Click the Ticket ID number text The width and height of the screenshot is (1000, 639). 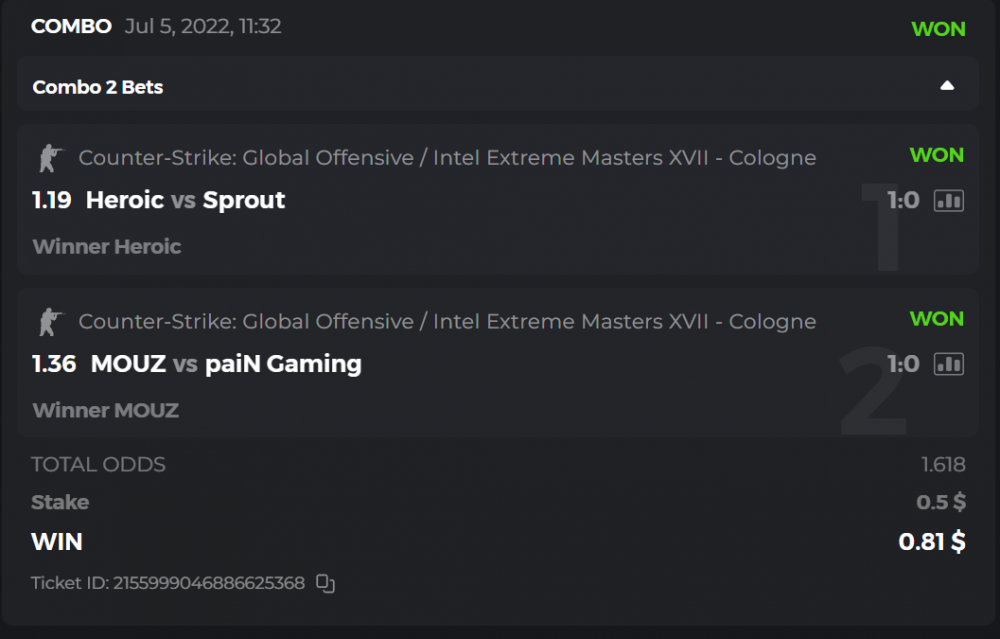pos(209,583)
